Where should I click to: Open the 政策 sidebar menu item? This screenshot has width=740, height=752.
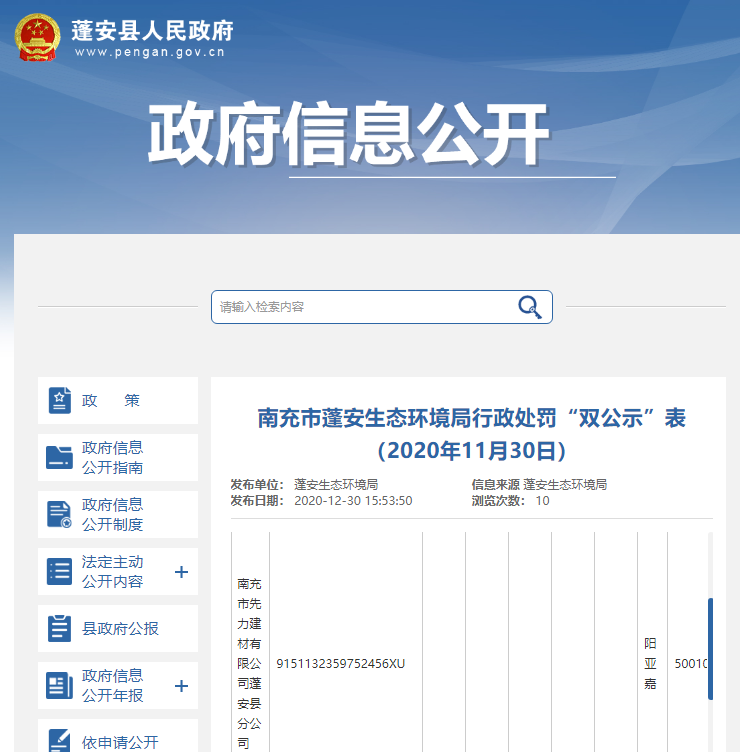(x=118, y=400)
